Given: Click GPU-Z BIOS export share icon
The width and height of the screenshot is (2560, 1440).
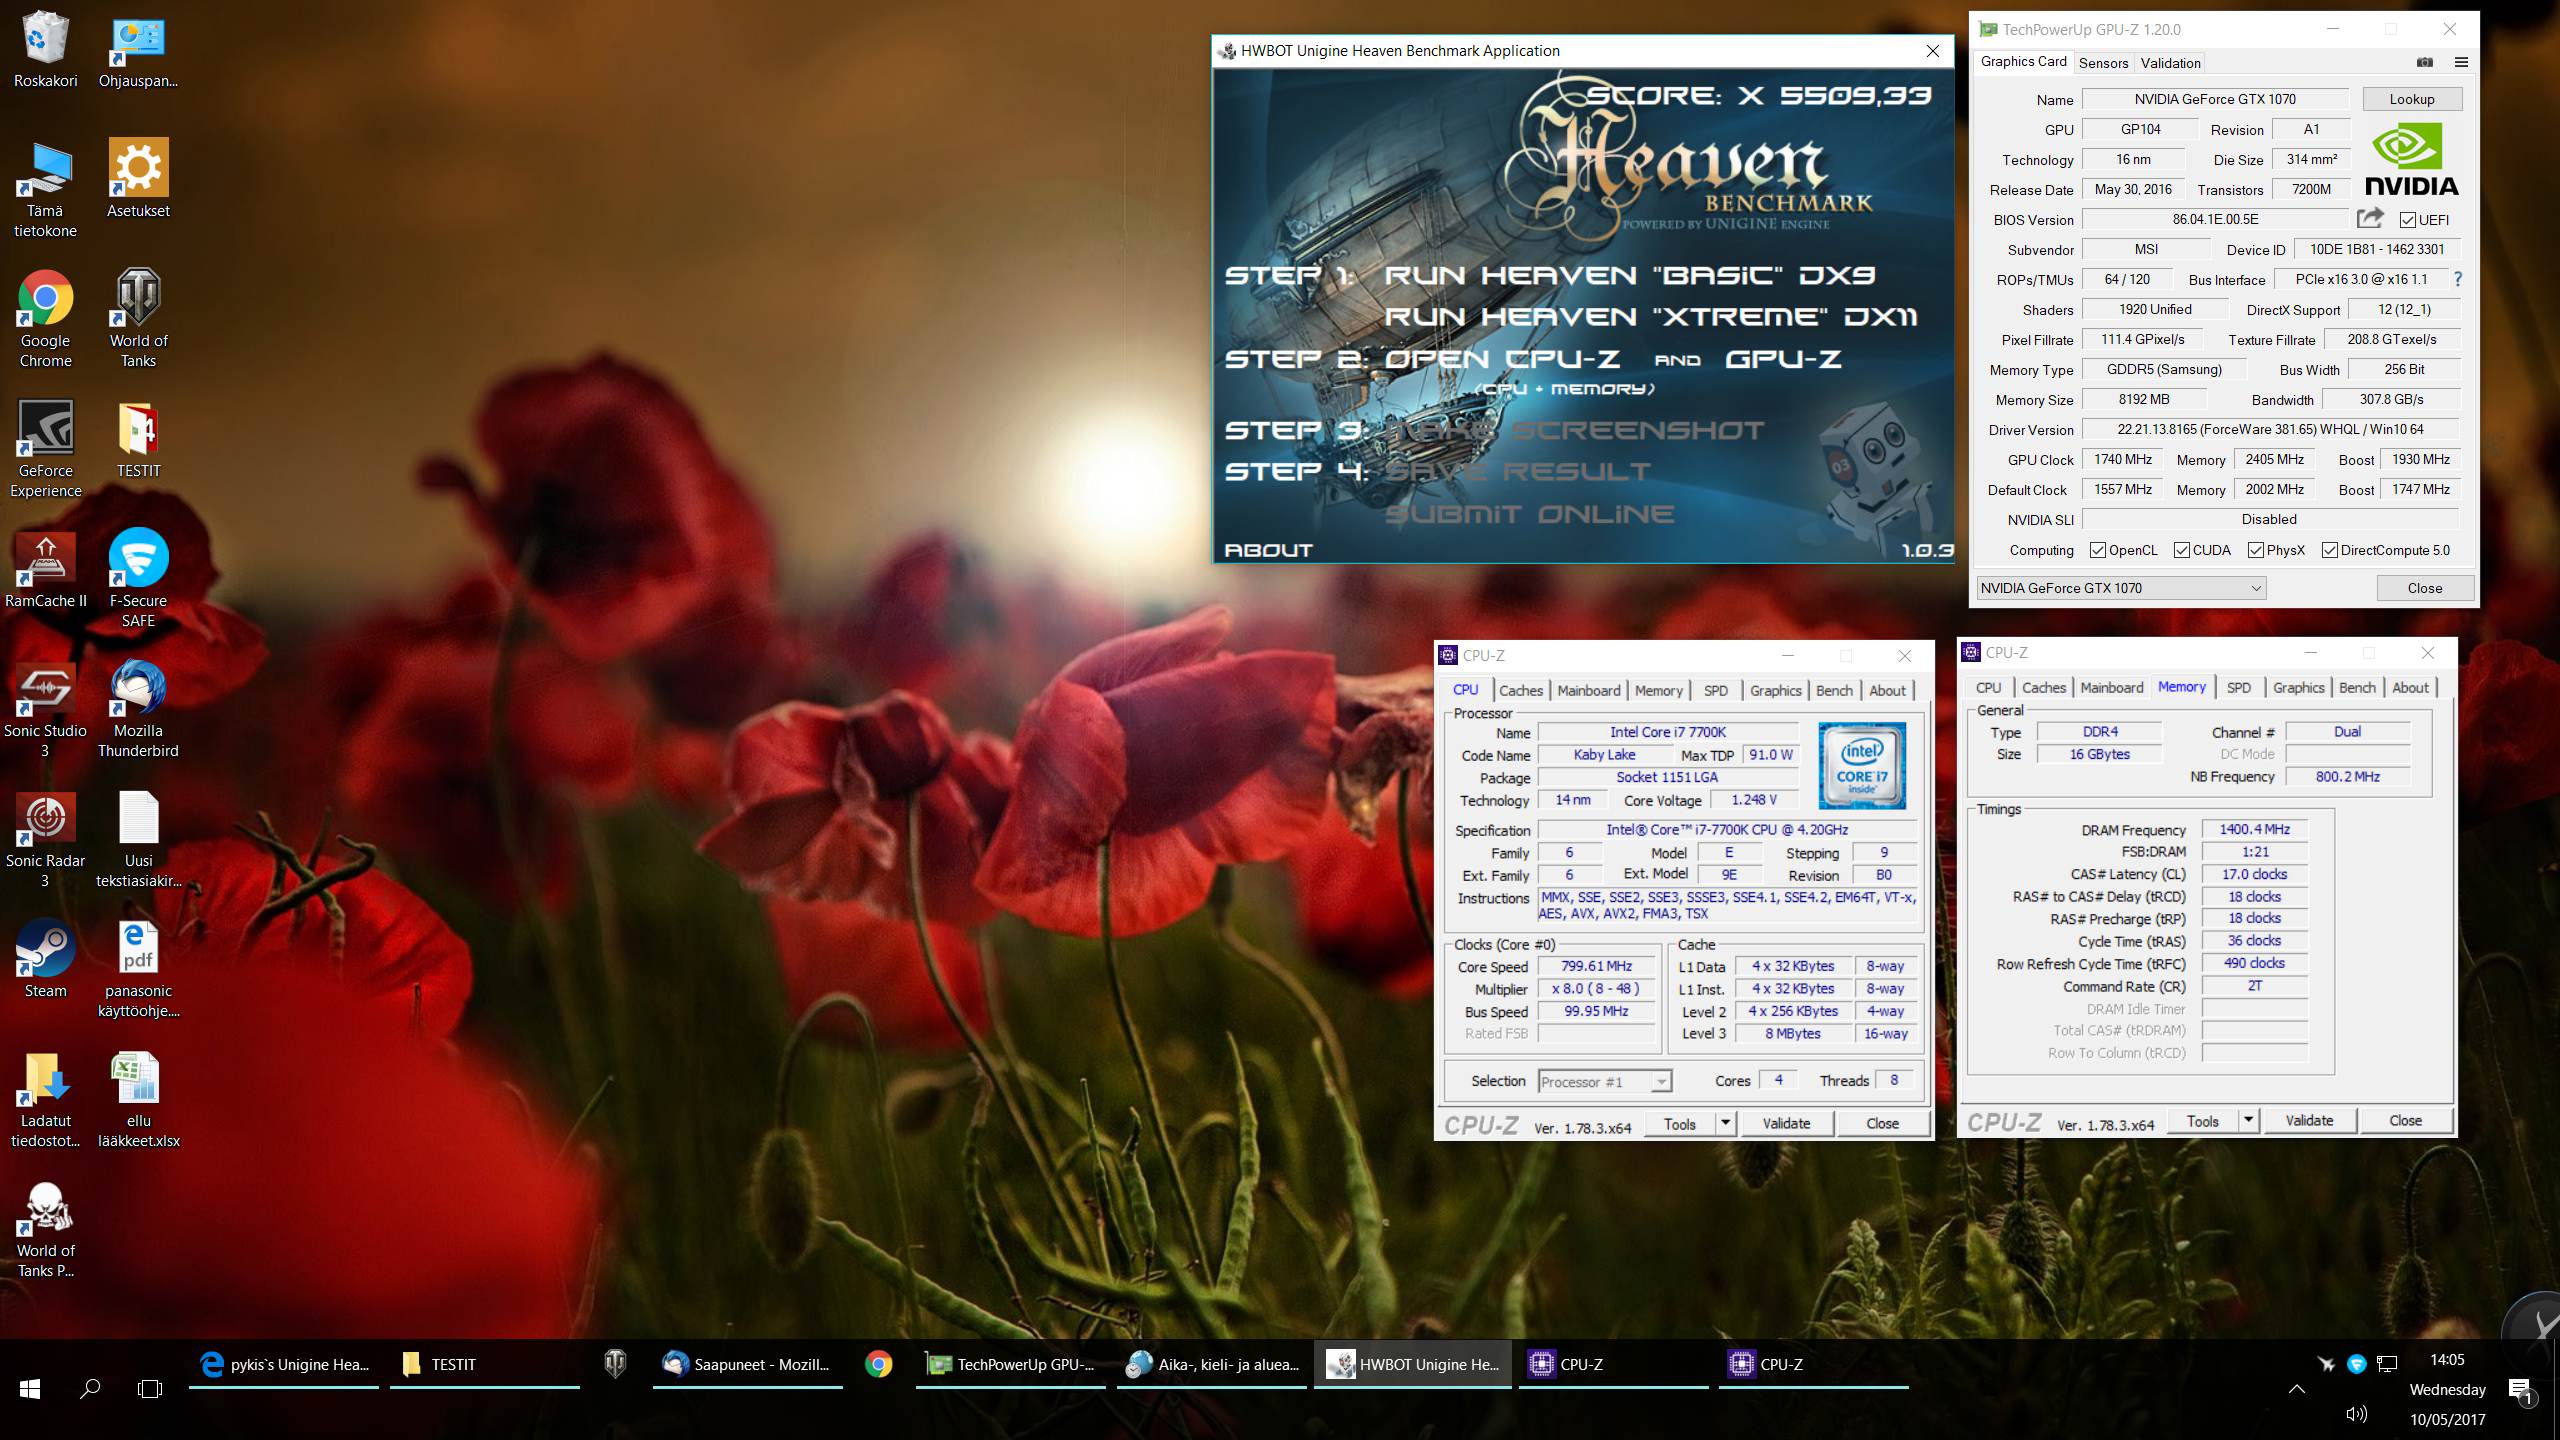Looking at the screenshot, I should click(x=2370, y=218).
